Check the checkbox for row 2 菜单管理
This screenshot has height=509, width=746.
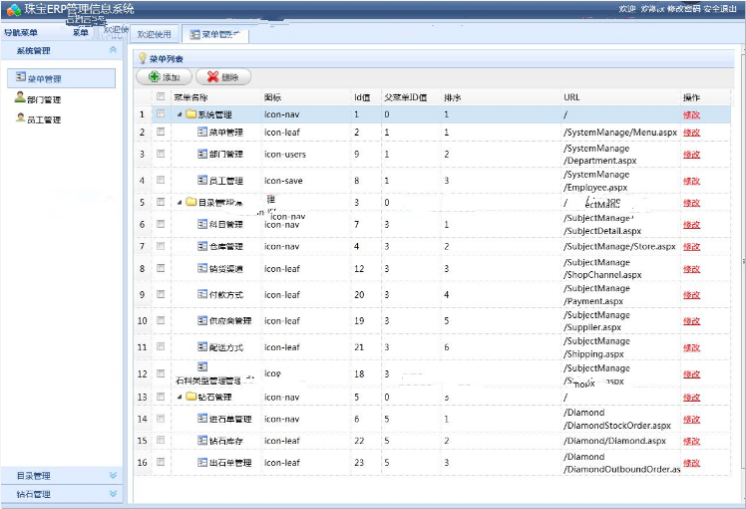pos(160,132)
